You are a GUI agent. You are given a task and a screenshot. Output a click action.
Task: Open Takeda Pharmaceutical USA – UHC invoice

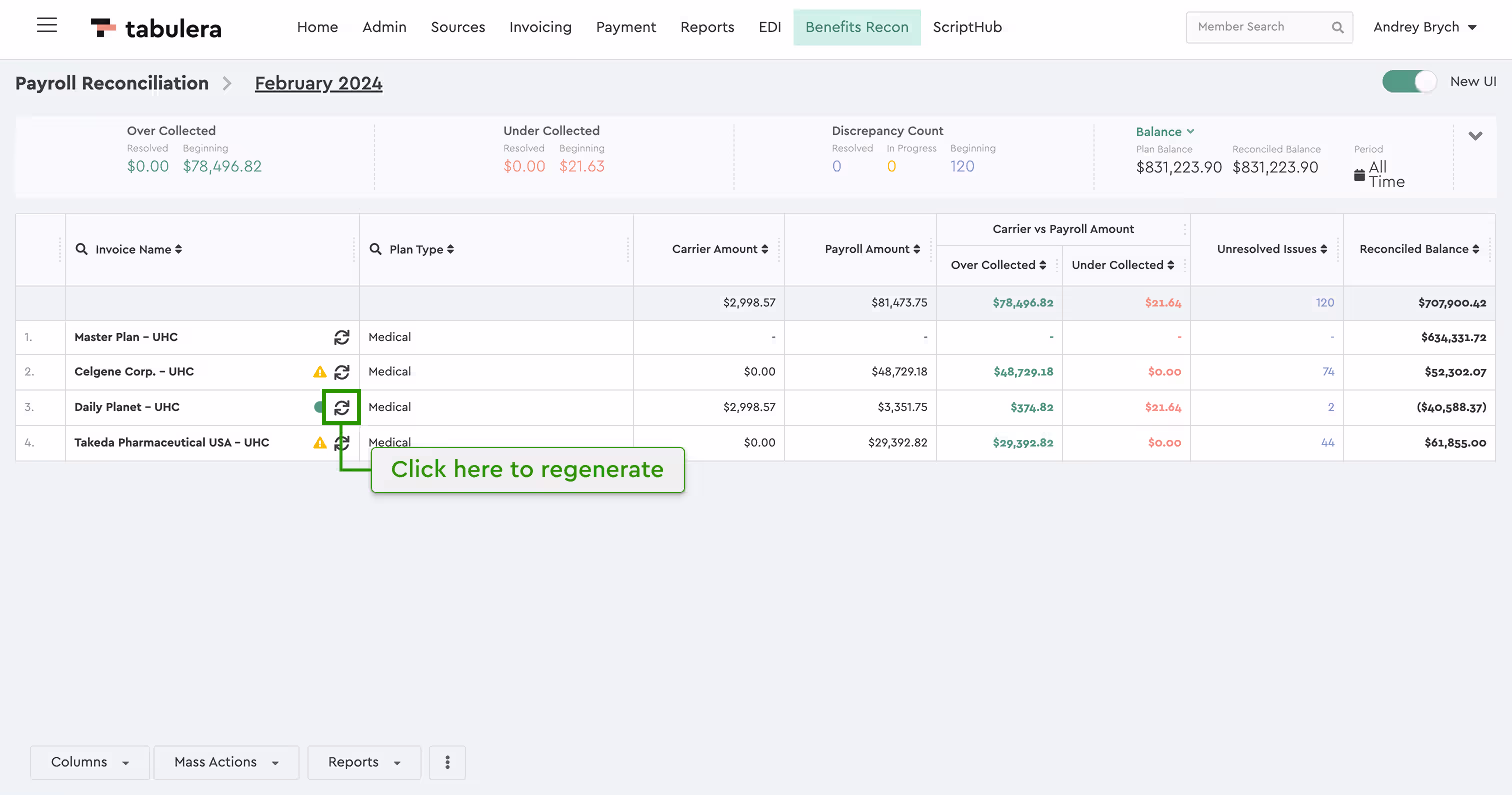(172, 443)
